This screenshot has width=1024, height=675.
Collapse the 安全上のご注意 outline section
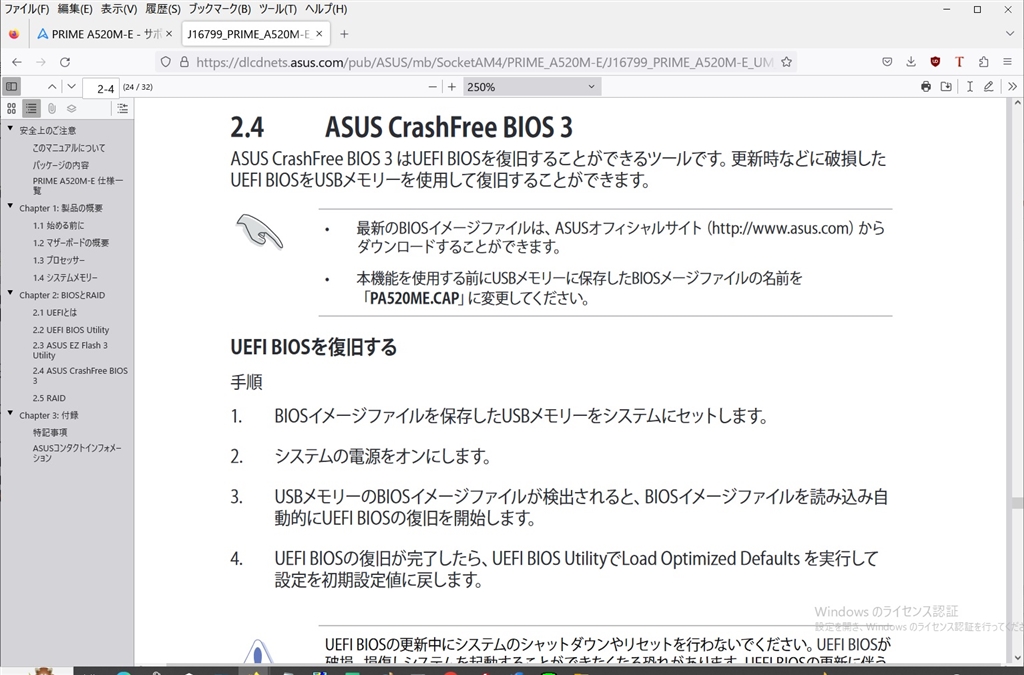pos(10,129)
